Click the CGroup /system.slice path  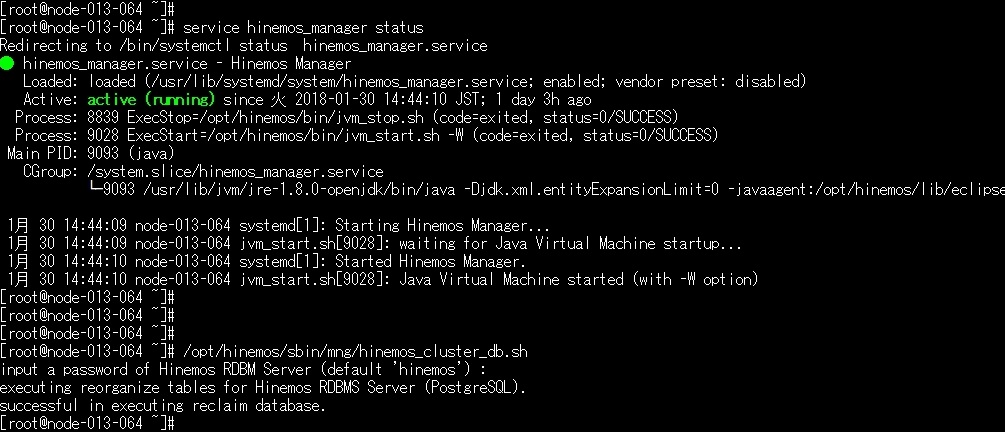pyautogui.click(x=235, y=171)
